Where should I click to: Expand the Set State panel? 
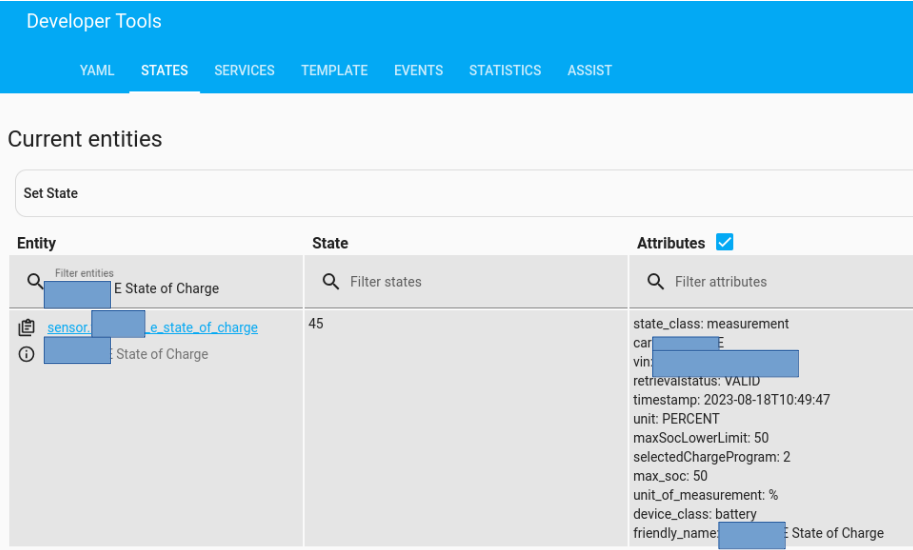460,193
